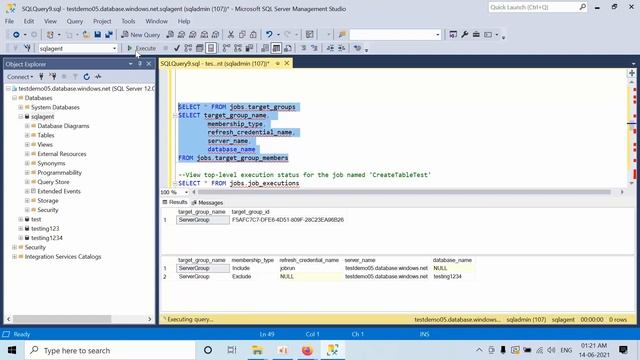Open File Explorer from the taskbar
The image size is (640, 360).
pyautogui.click(x=258, y=350)
